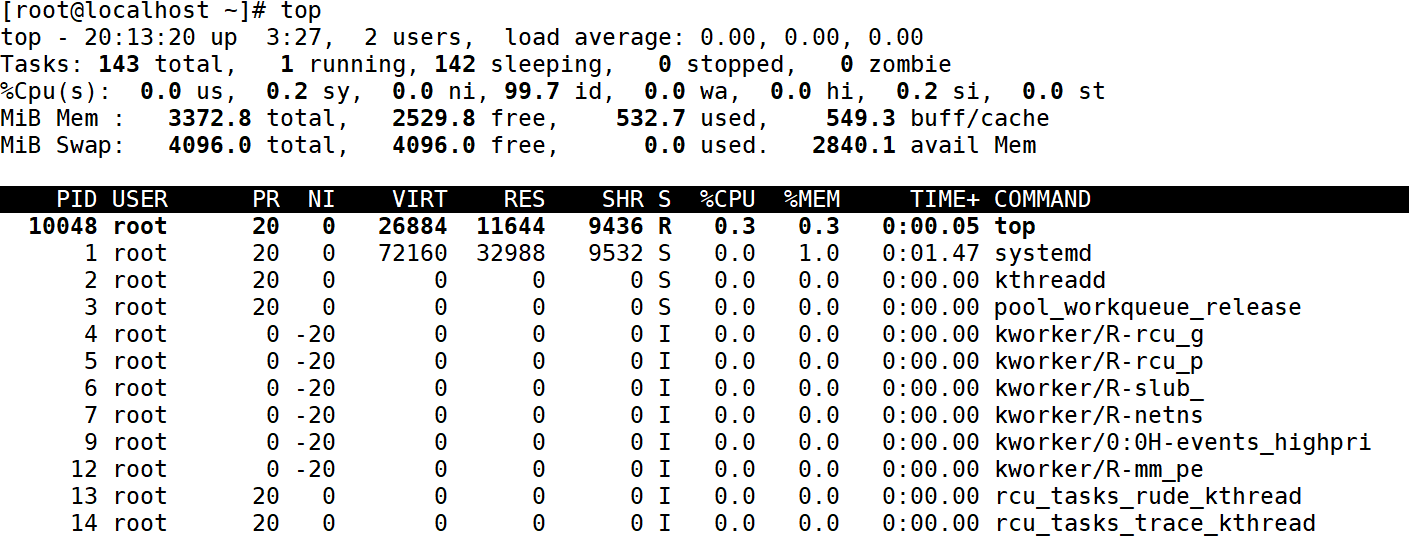Click the %CPU column header
Screen dimensions: 1409x544
pyautogui.click(x=728, y=199)
